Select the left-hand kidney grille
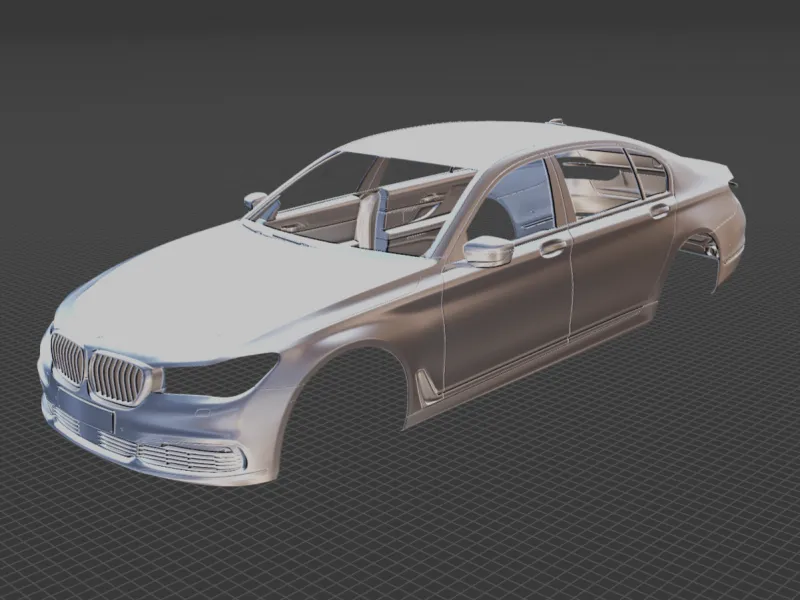This screenshot has height=600, width=800. (67, 358)
